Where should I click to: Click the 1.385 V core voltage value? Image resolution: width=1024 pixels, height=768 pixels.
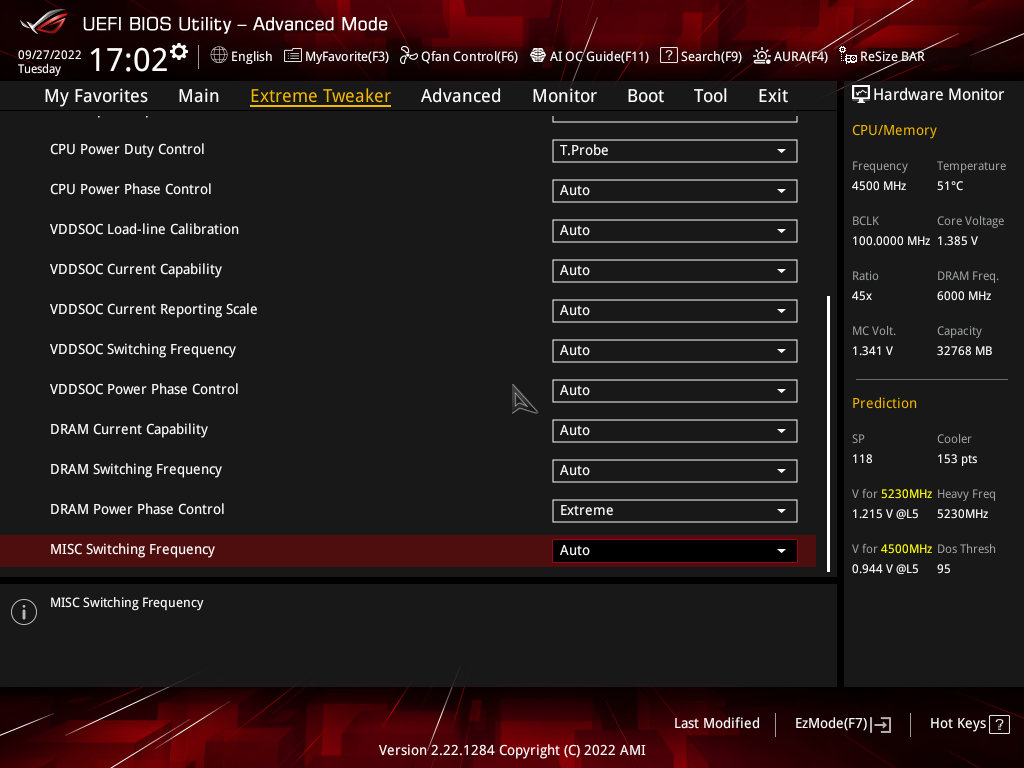click(957, 241)
